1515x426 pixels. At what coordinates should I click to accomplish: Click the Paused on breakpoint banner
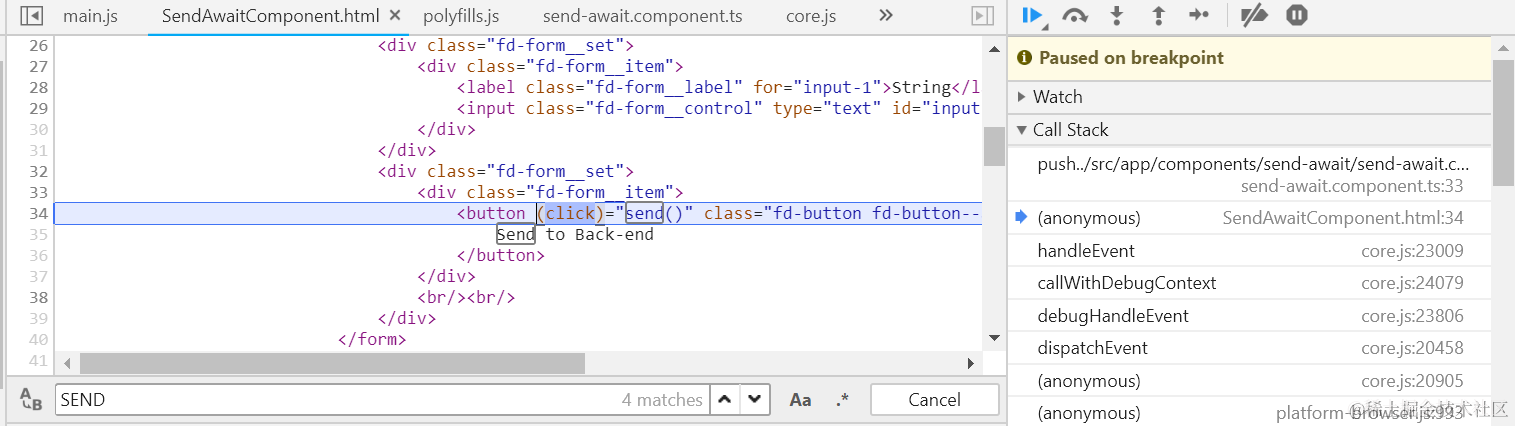tap(1249, 58)
